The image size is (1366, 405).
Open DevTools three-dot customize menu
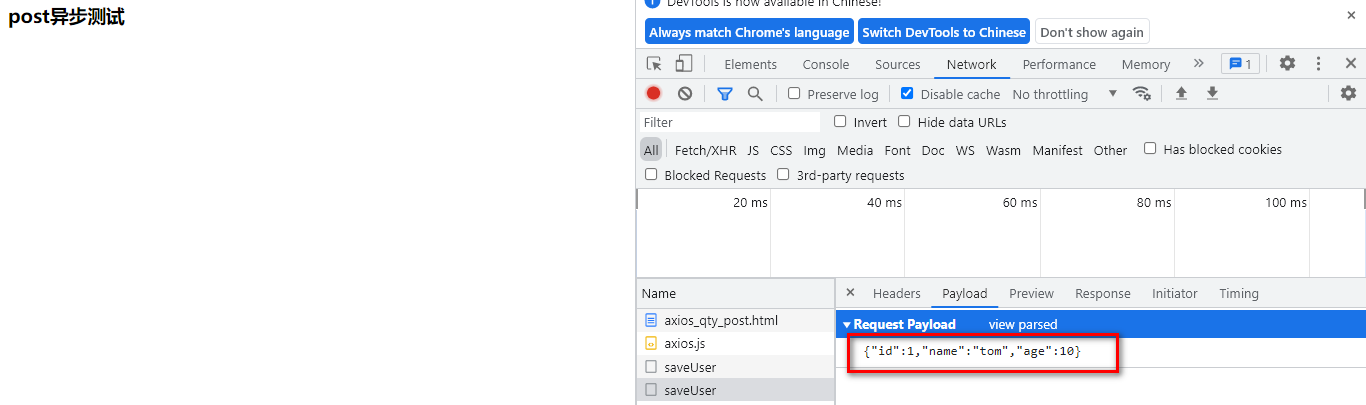click(1319, 63)
